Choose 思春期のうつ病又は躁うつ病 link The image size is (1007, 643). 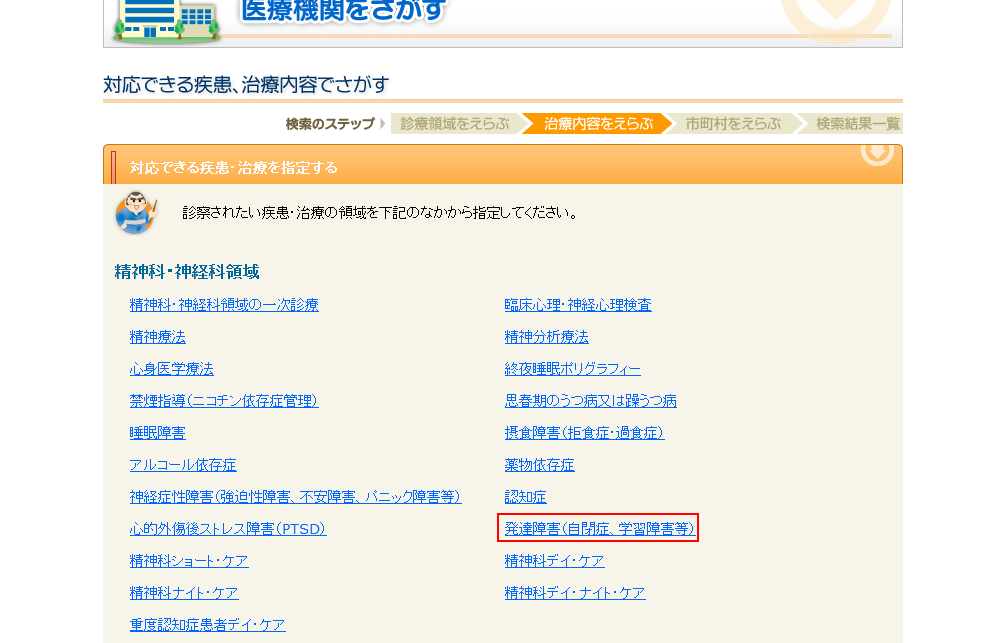[x=591, y=401]
